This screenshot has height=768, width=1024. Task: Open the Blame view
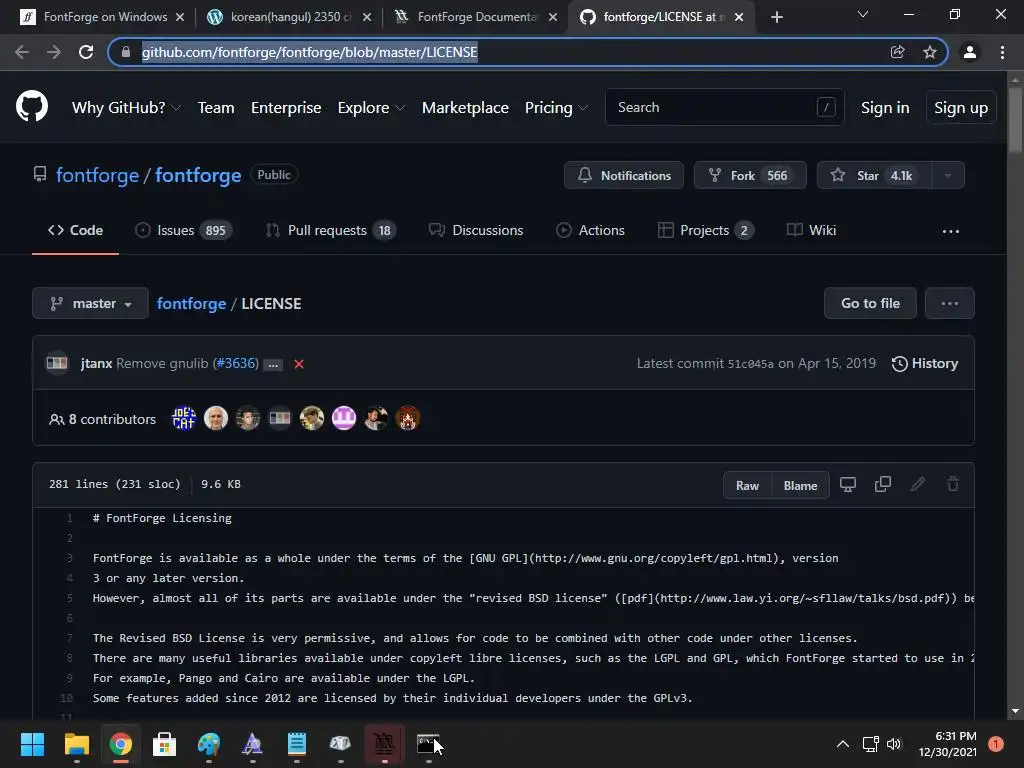click(800, 485)
